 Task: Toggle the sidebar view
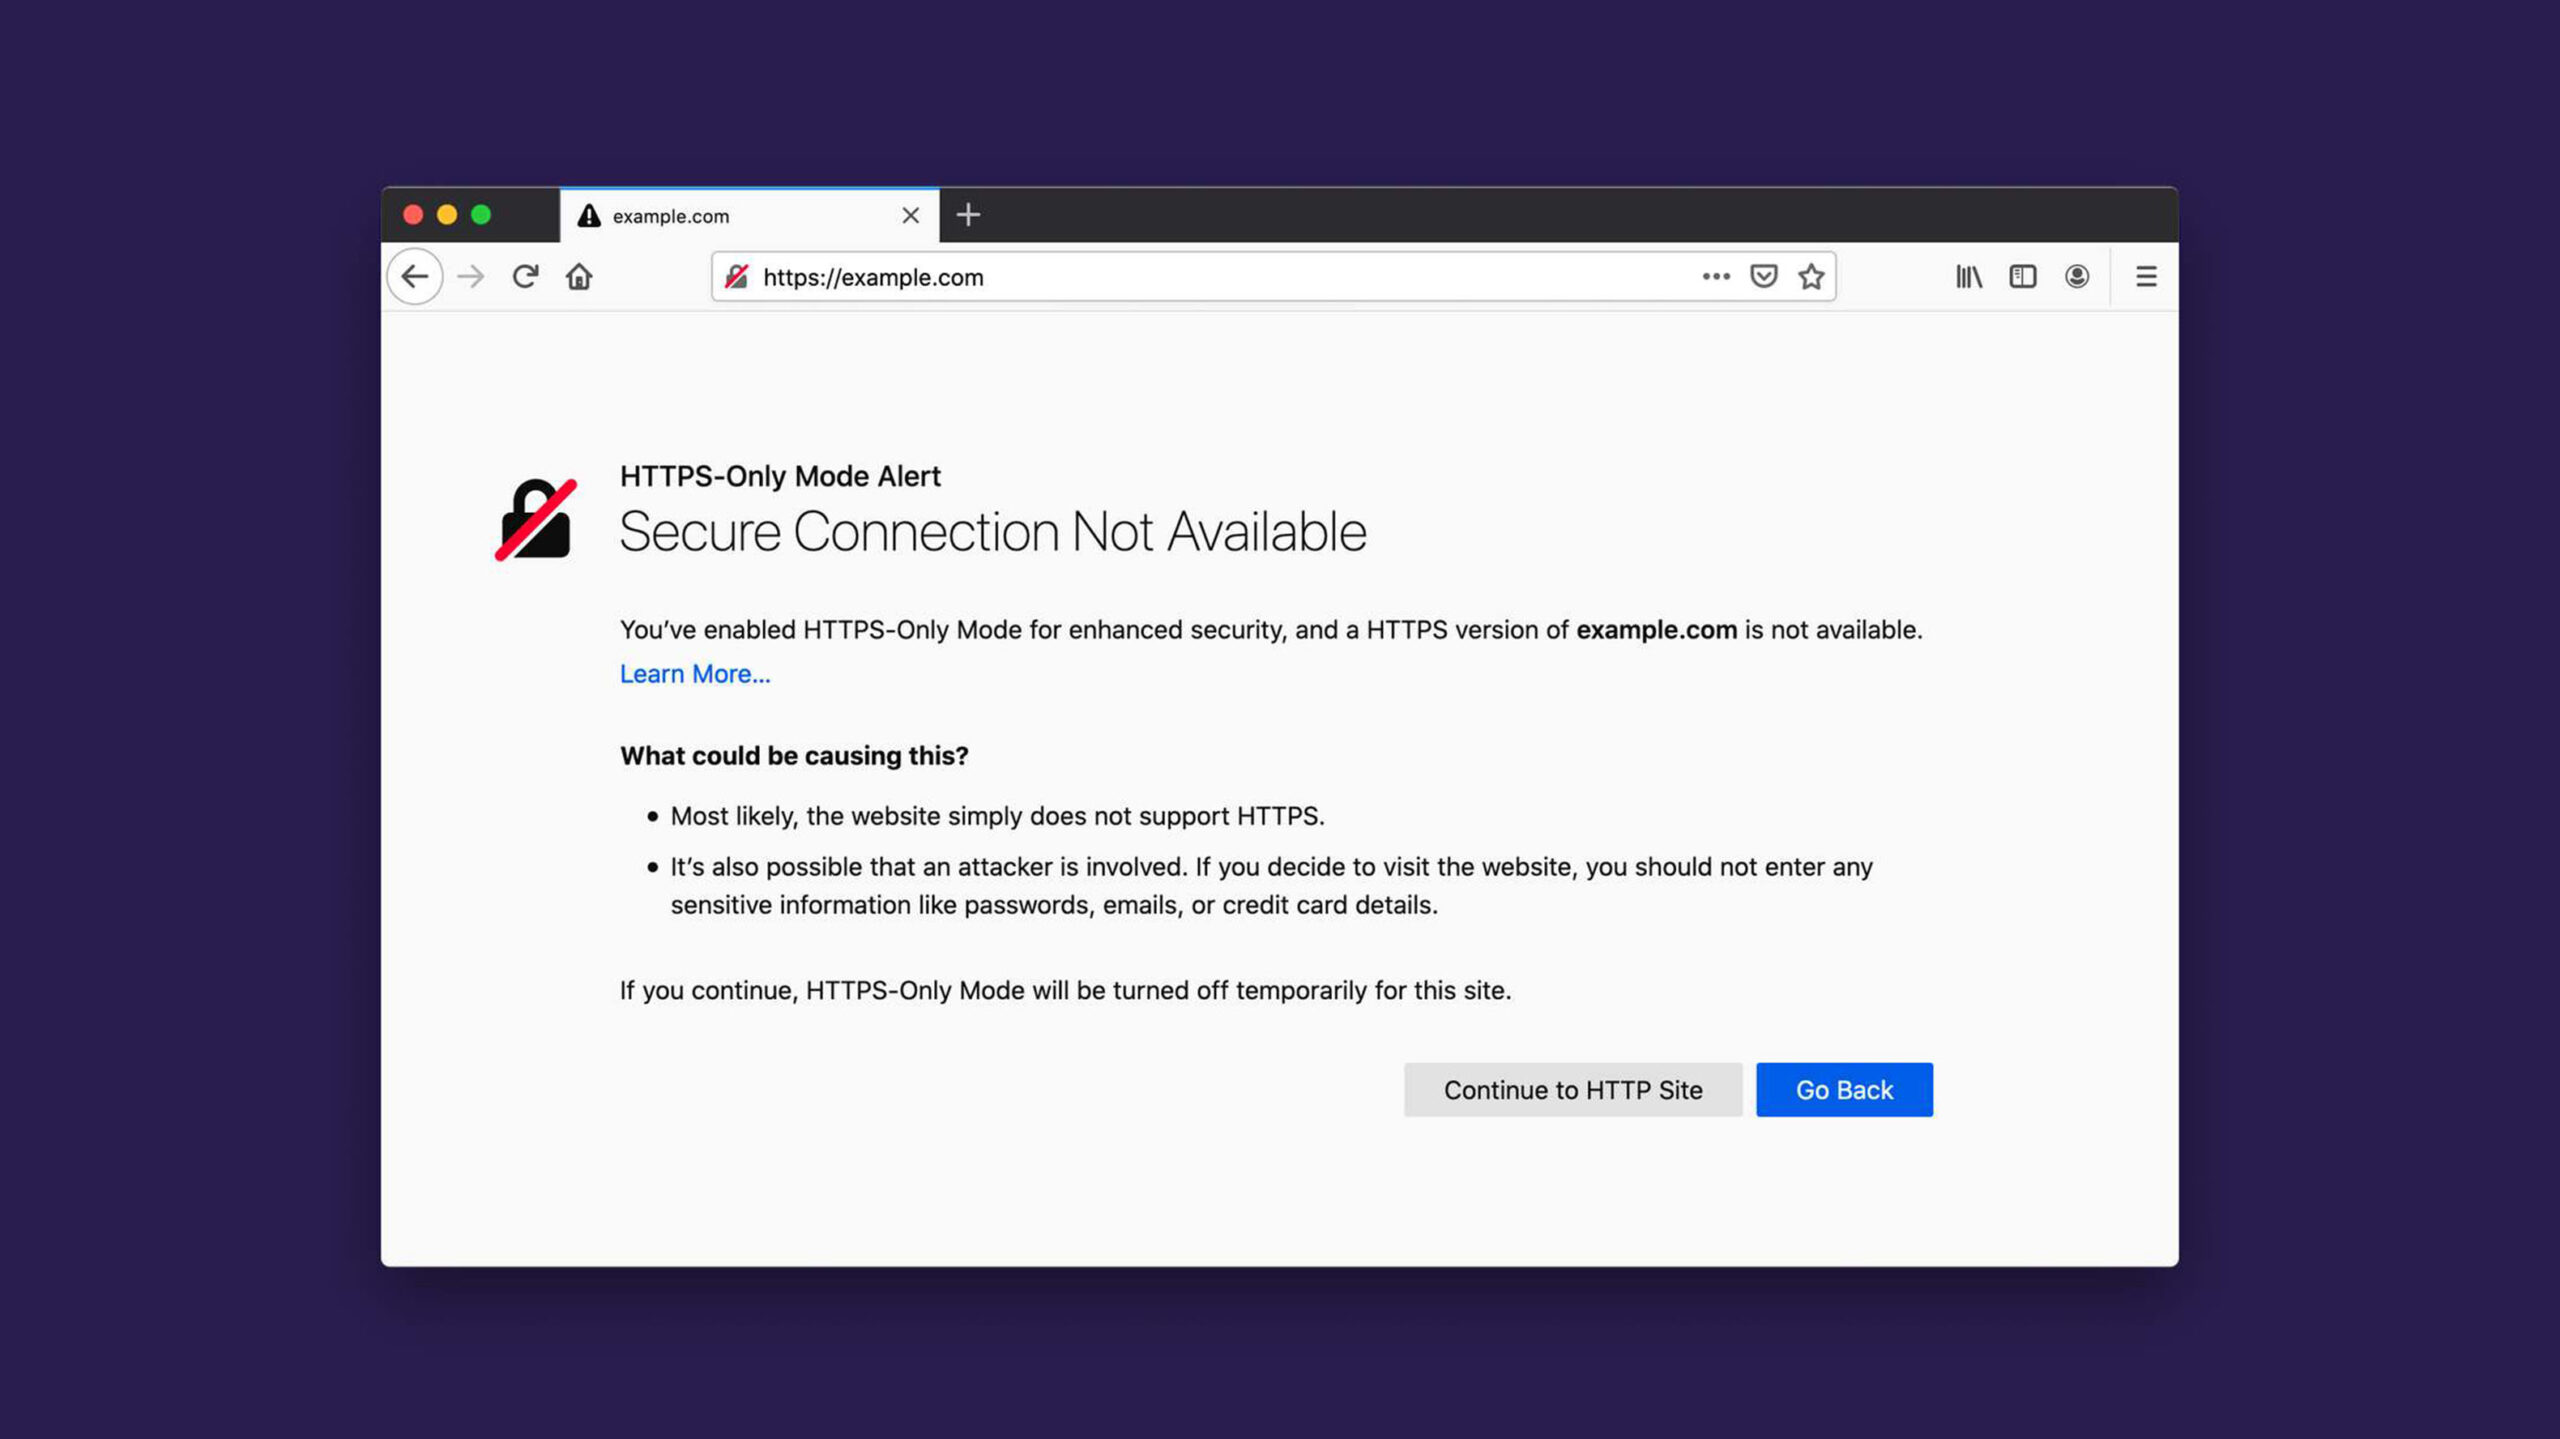click(x=2023, y=277)
